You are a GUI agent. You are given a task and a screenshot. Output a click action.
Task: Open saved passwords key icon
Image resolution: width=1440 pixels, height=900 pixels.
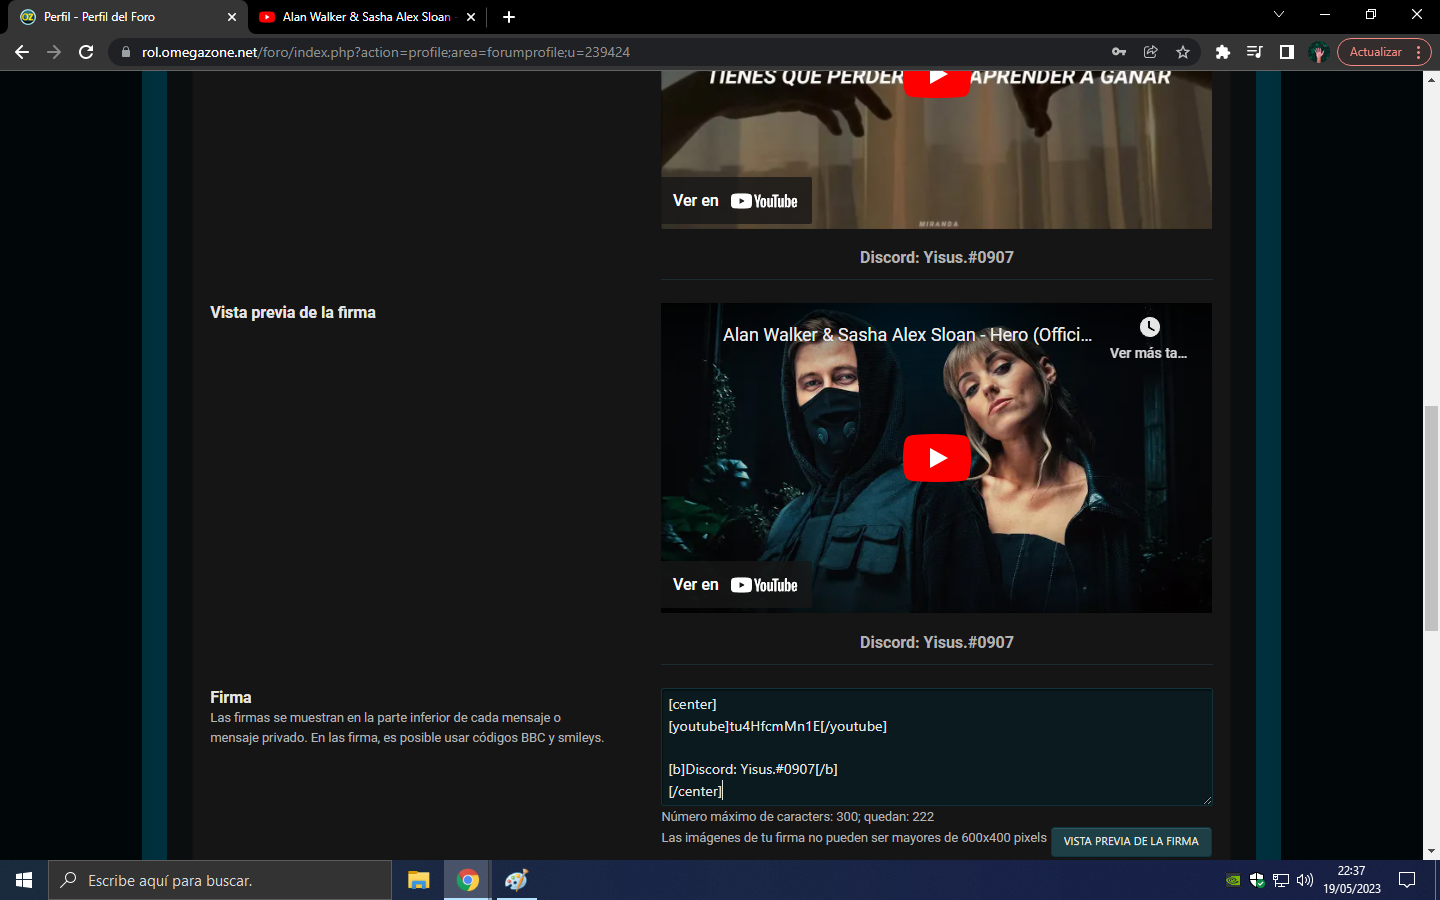1119,52
